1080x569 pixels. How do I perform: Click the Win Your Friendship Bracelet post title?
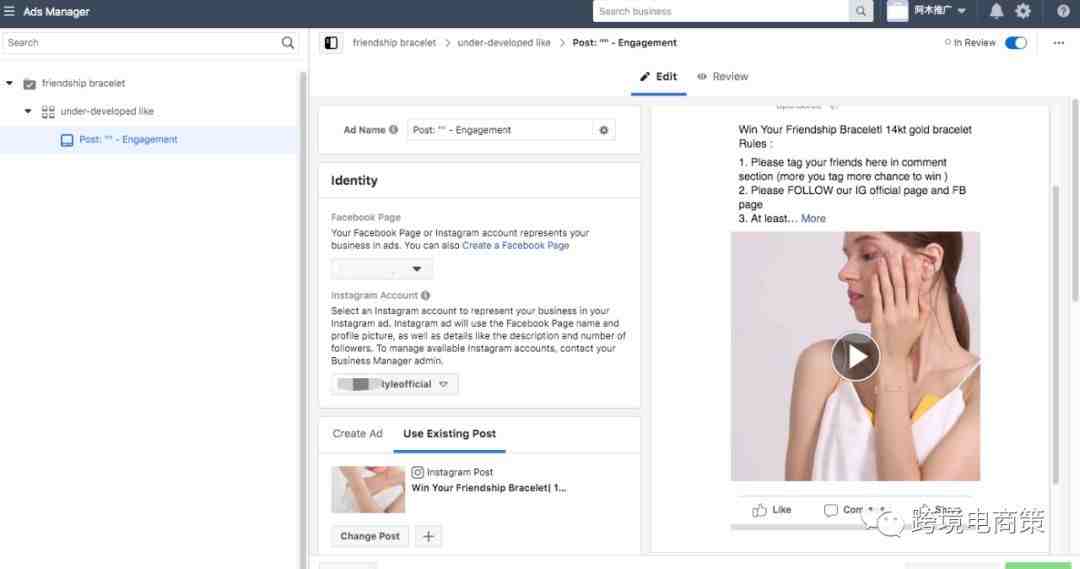(488, 488)
